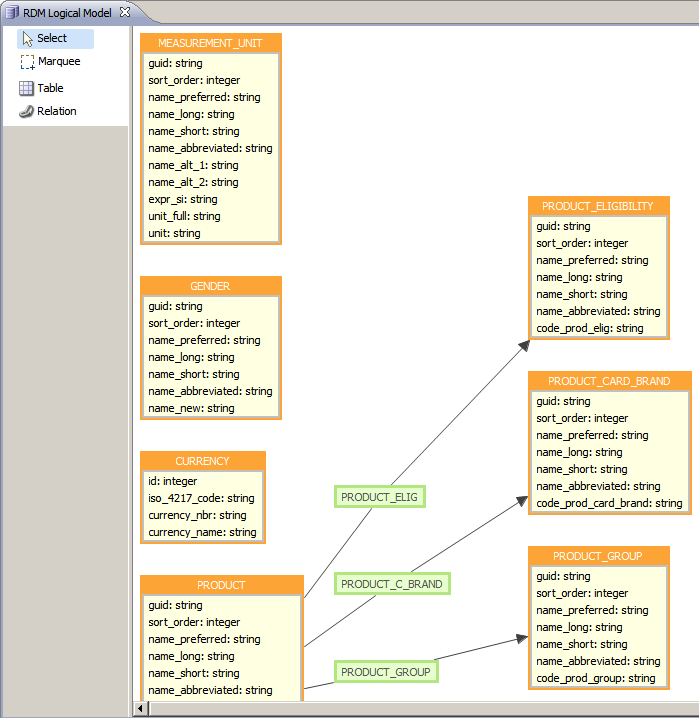
Task: Click the PRODUCT_ELIG relation label
Action: point(379,496)
